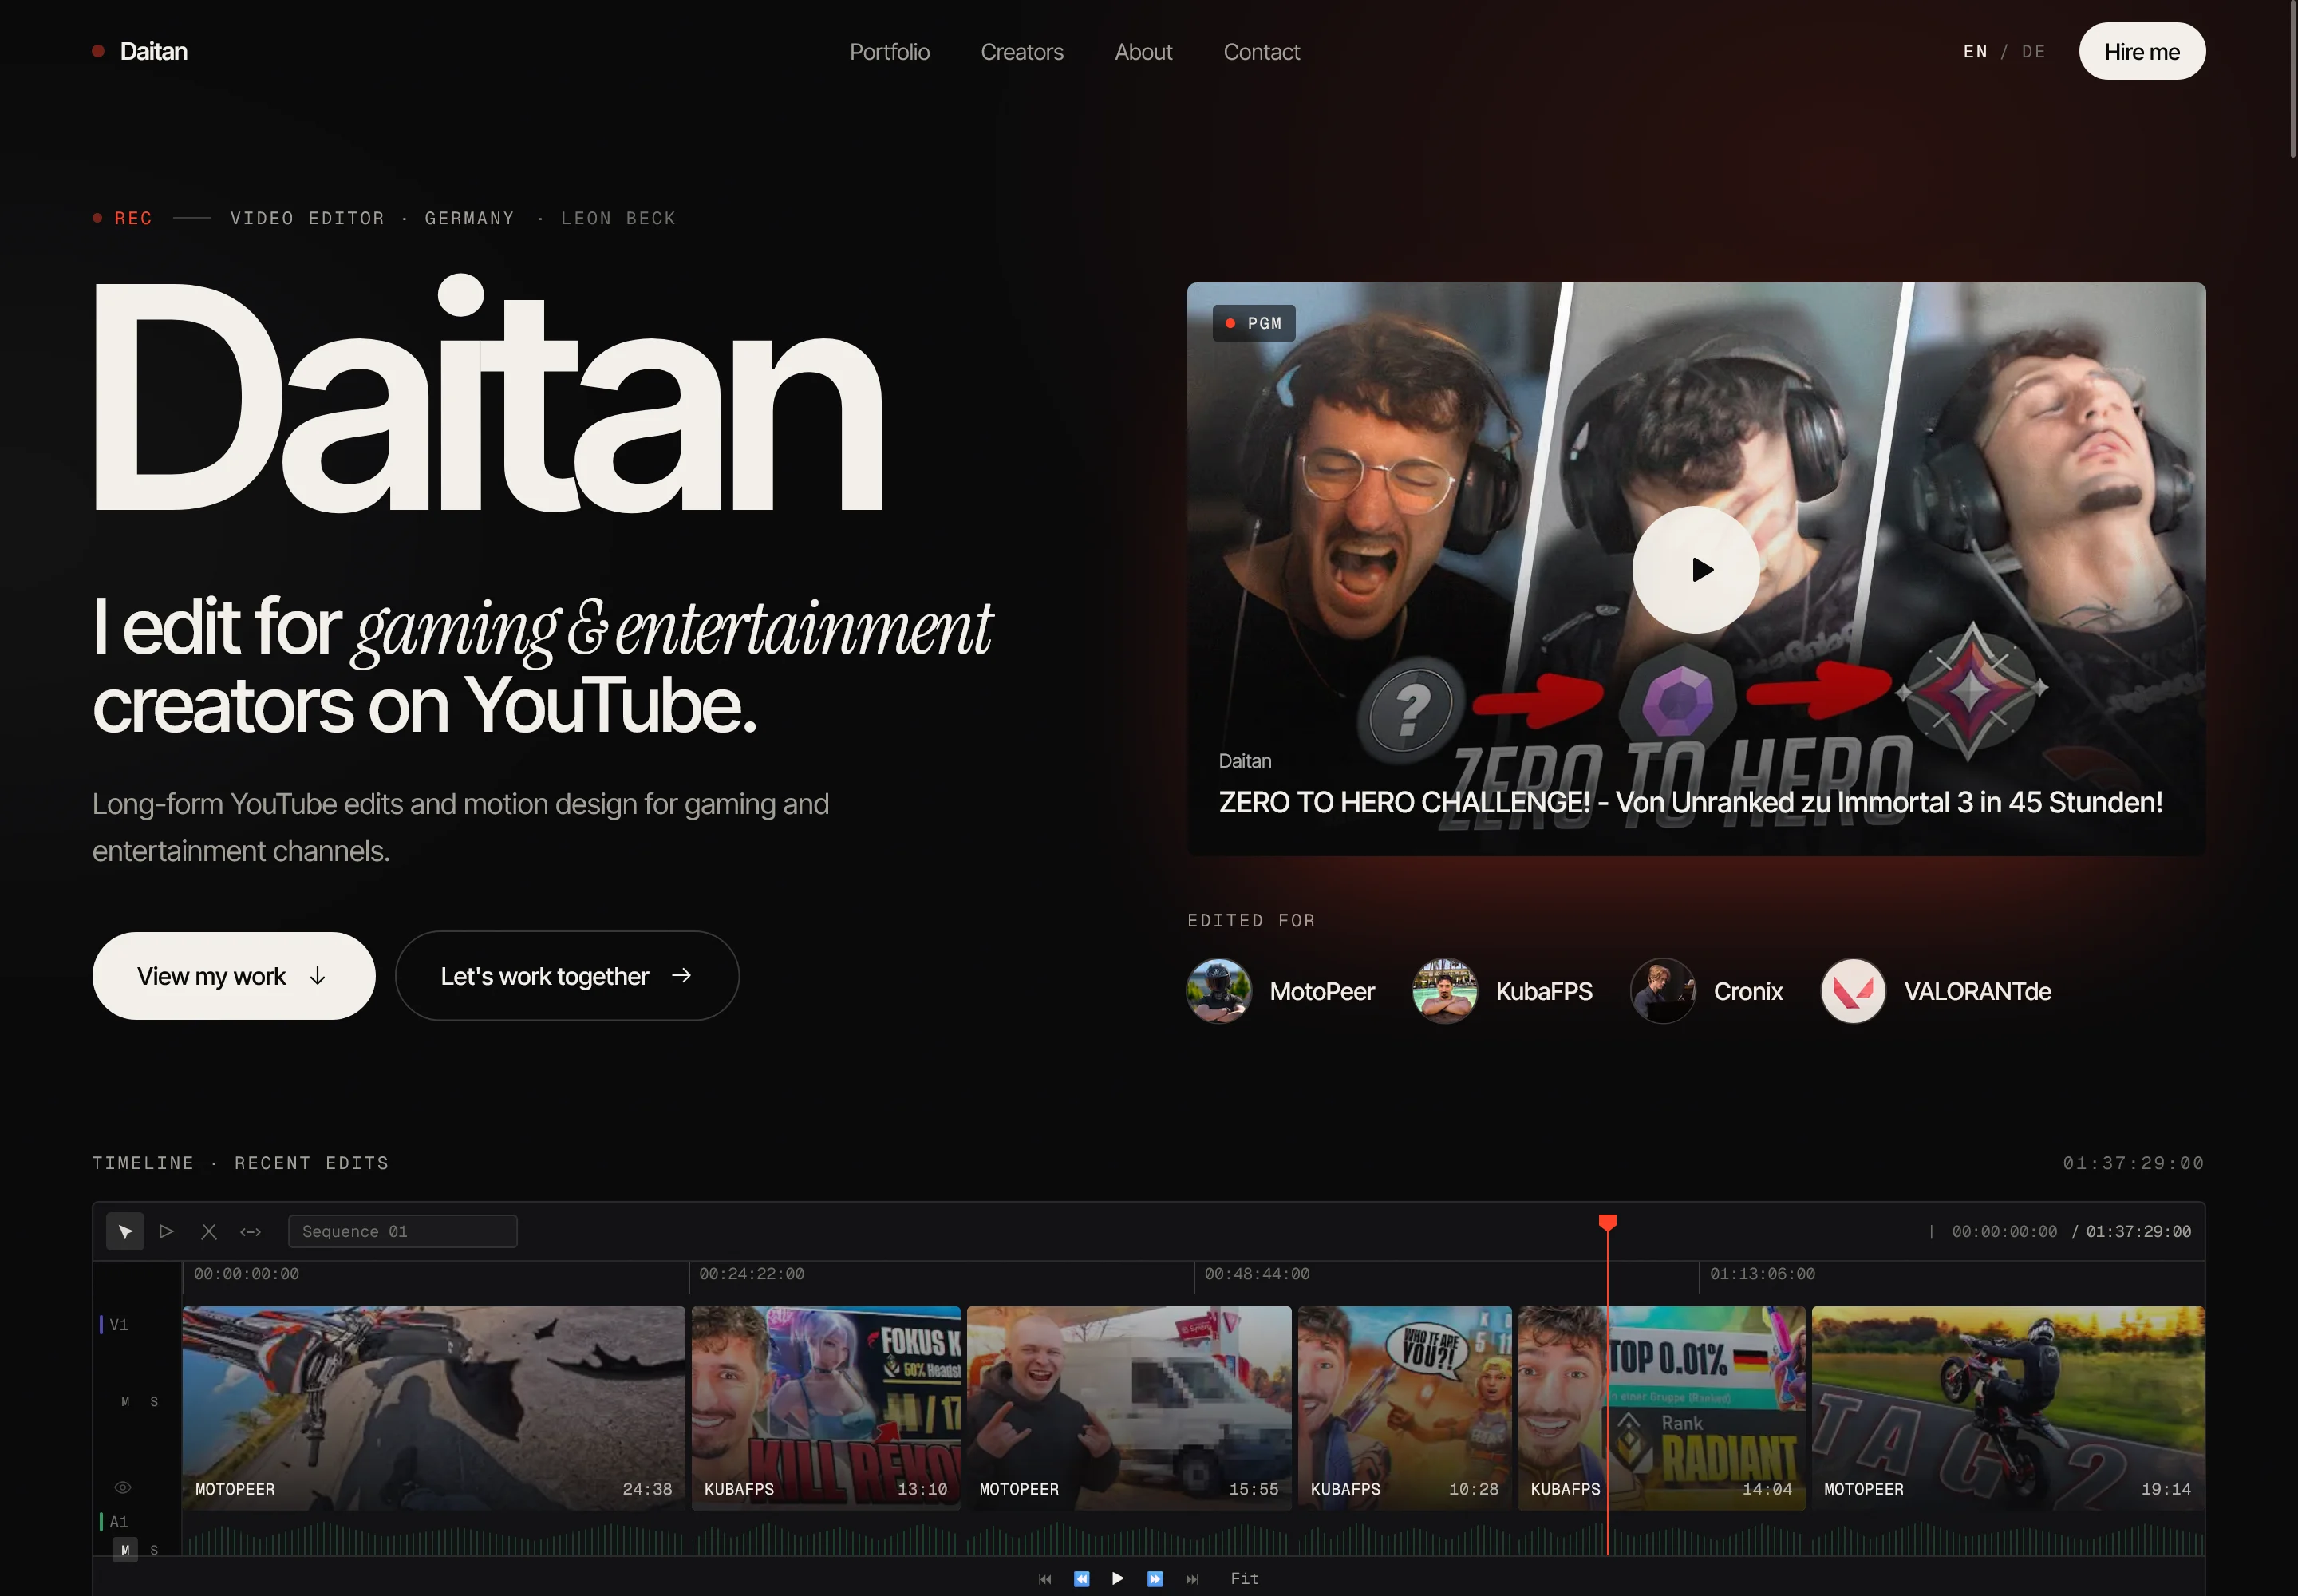Screen dimensions: 2298x1596
Task: Open the KUBAFPS 14:04 clip
Action: coord(1662,1408)
